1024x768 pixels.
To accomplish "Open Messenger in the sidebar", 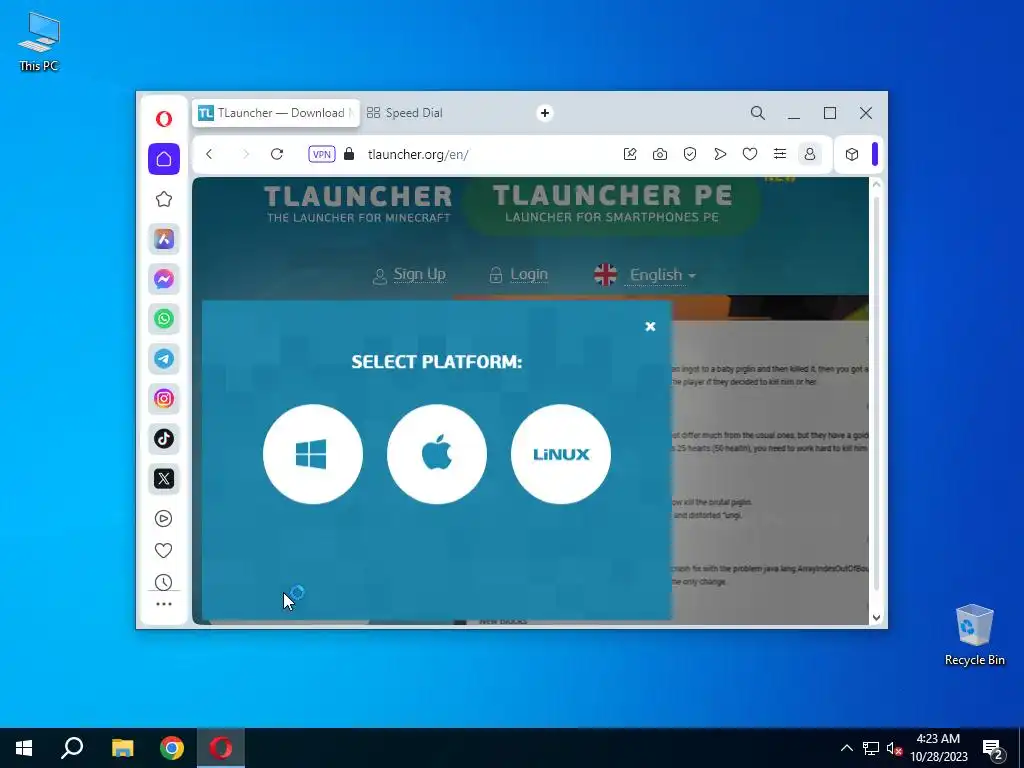I will [164, 279].
